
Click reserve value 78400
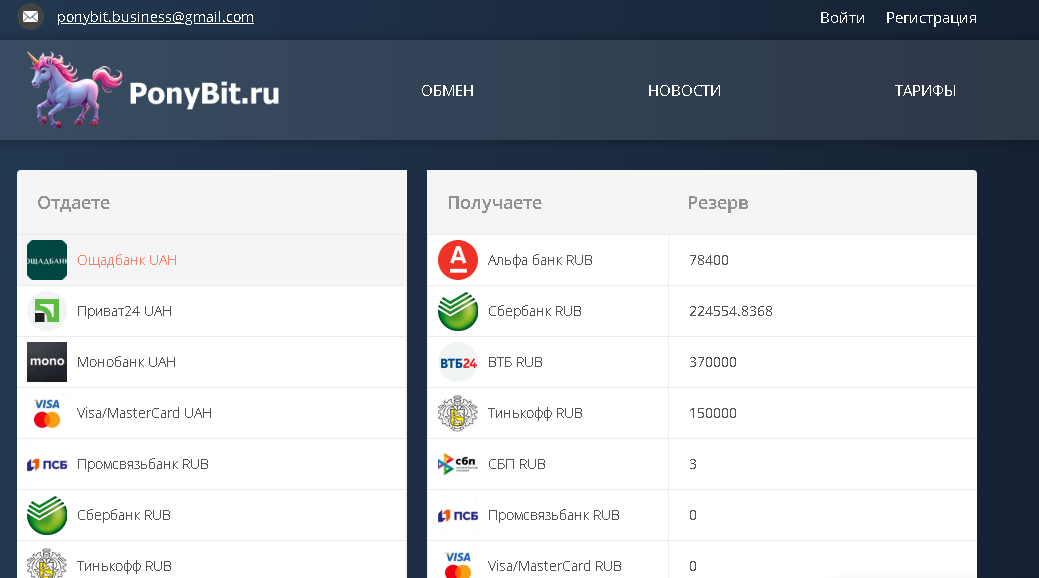[x=708, y=260]
